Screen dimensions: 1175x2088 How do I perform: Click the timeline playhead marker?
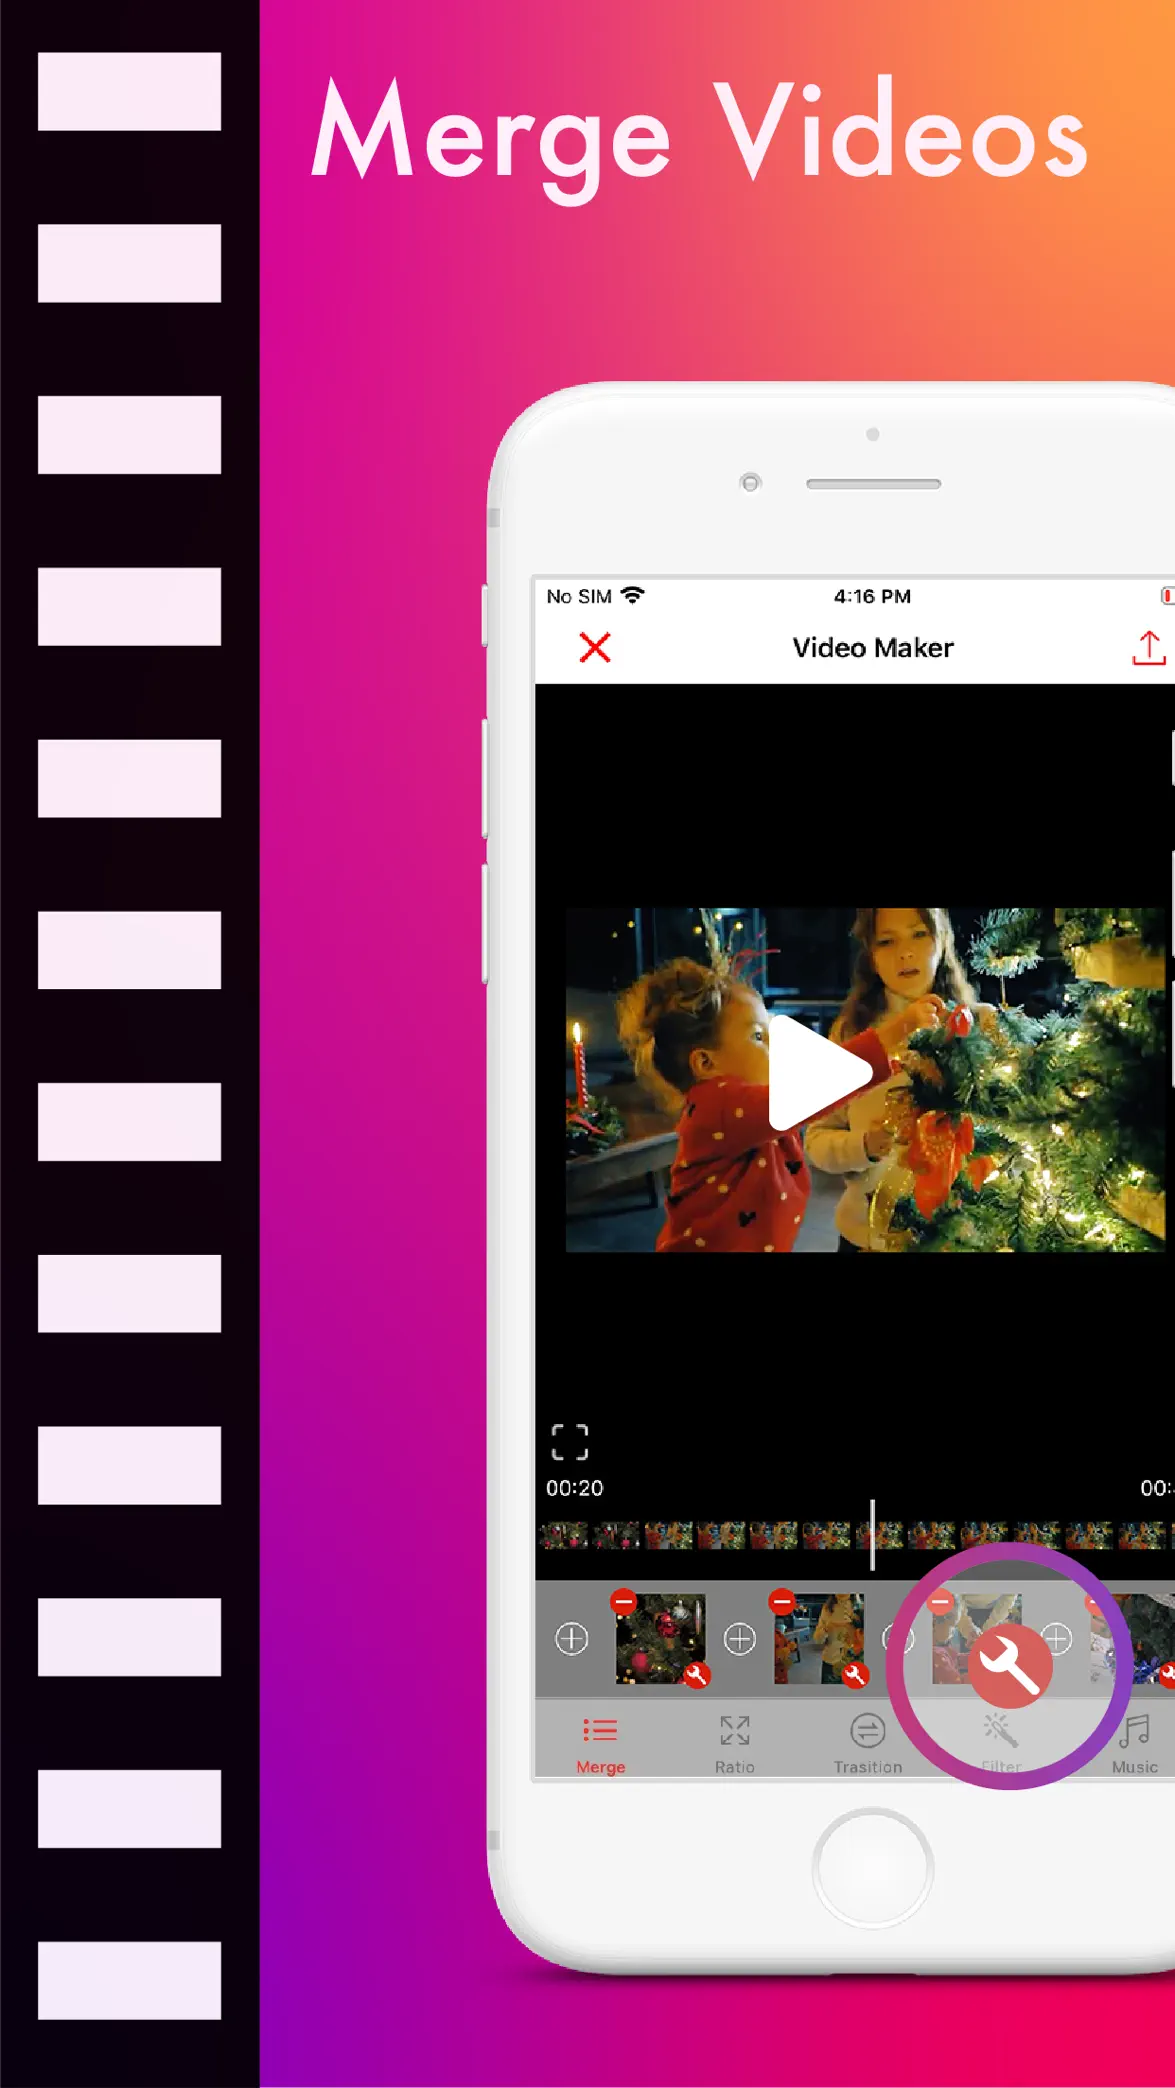pos(872,1535)
